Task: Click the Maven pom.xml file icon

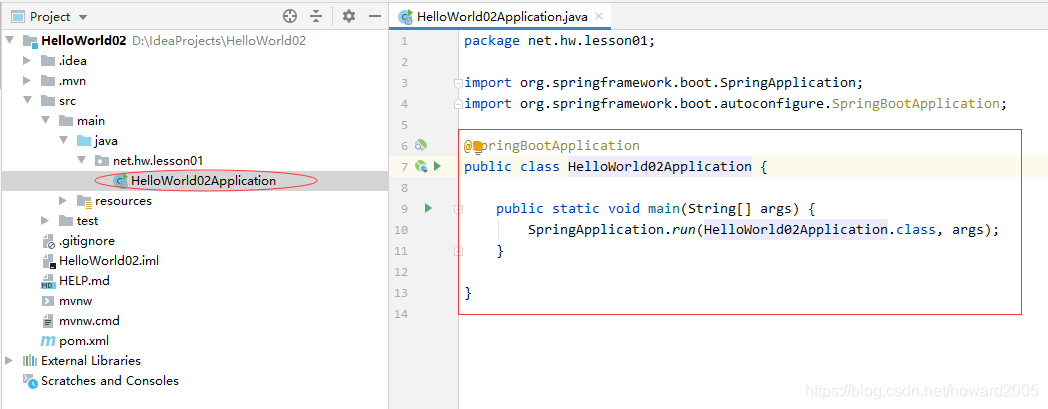Action: (48, 341)
